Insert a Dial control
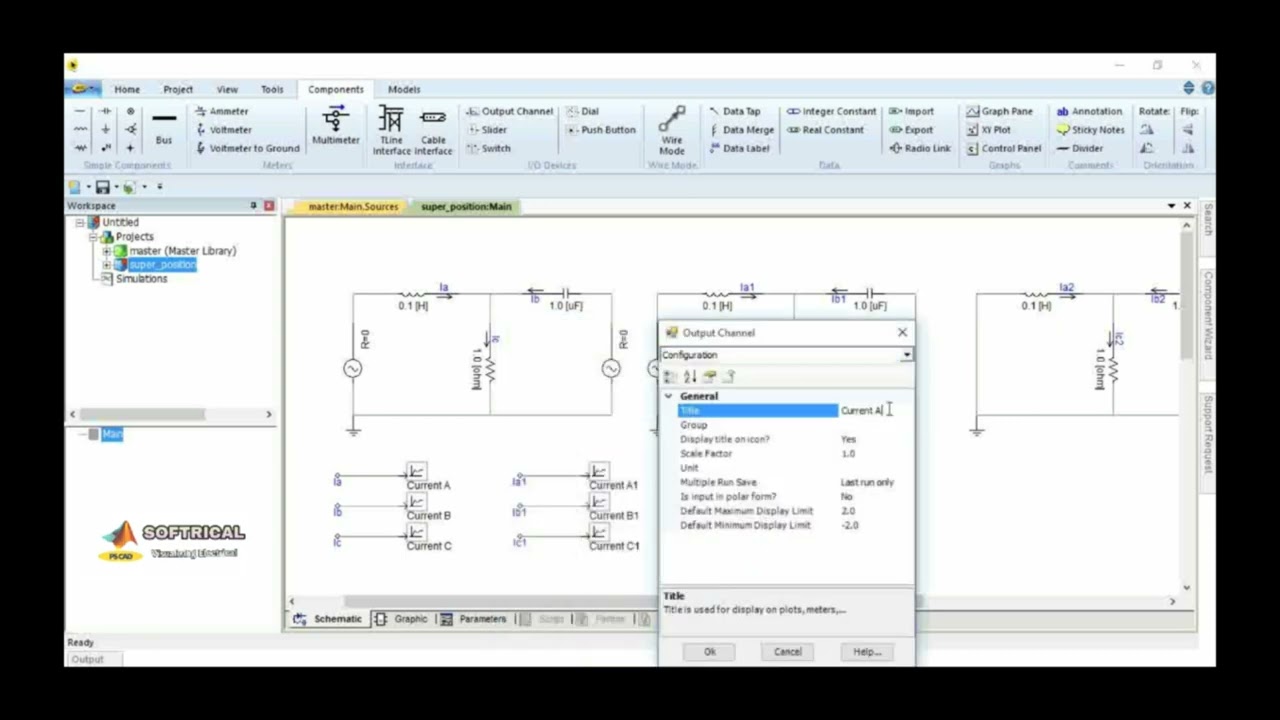 [582, 111]
